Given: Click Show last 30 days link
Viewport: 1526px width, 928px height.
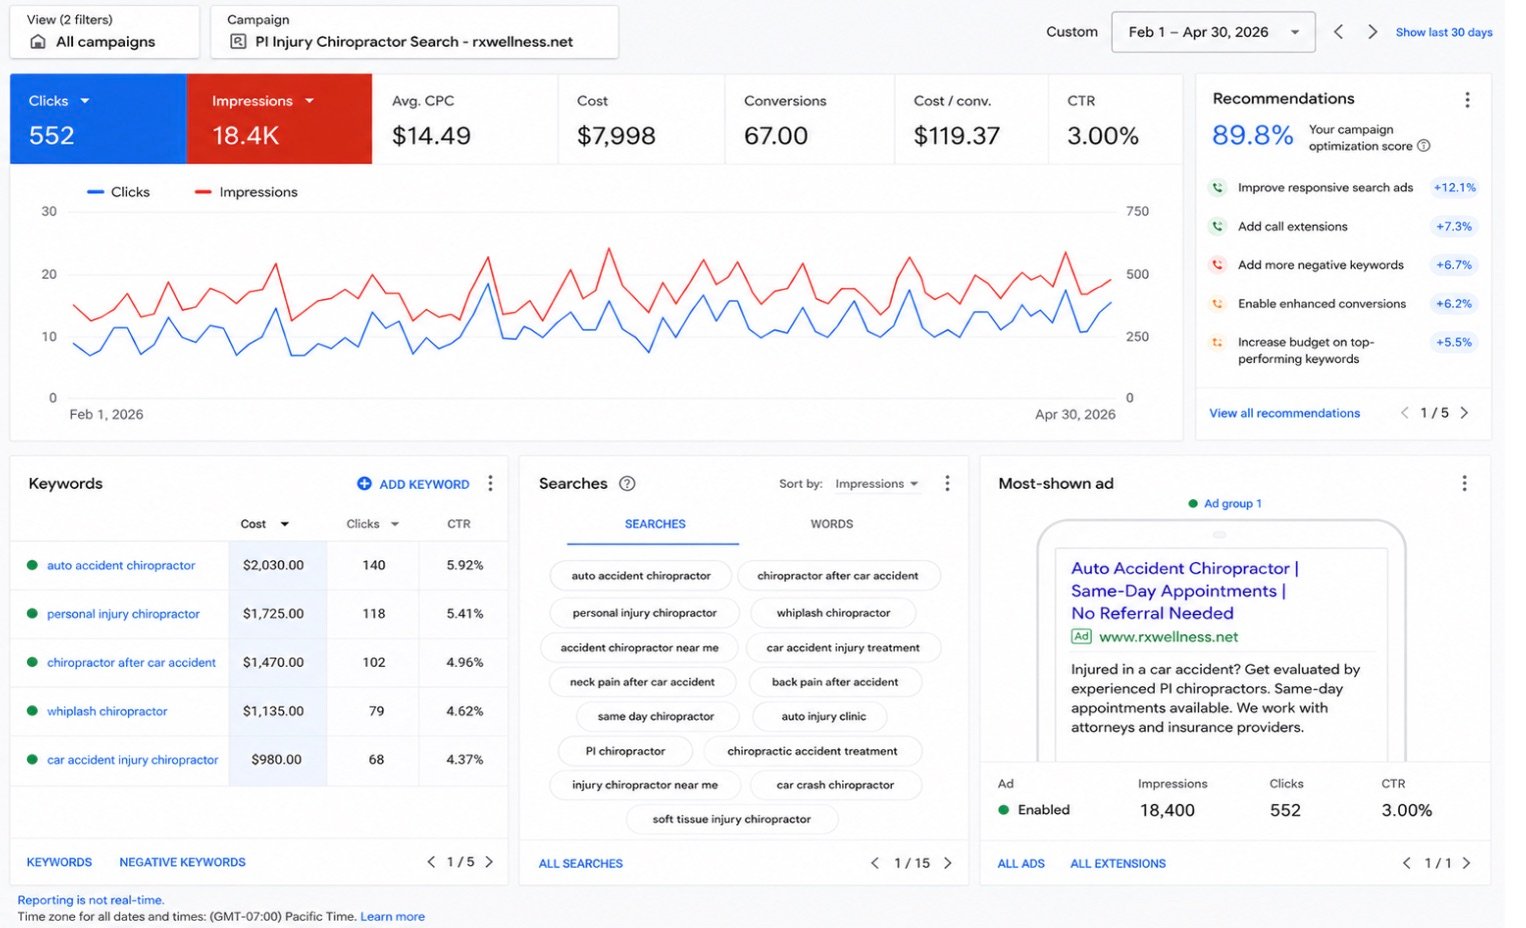Looking at the screenshot, I should point(1444,32).
